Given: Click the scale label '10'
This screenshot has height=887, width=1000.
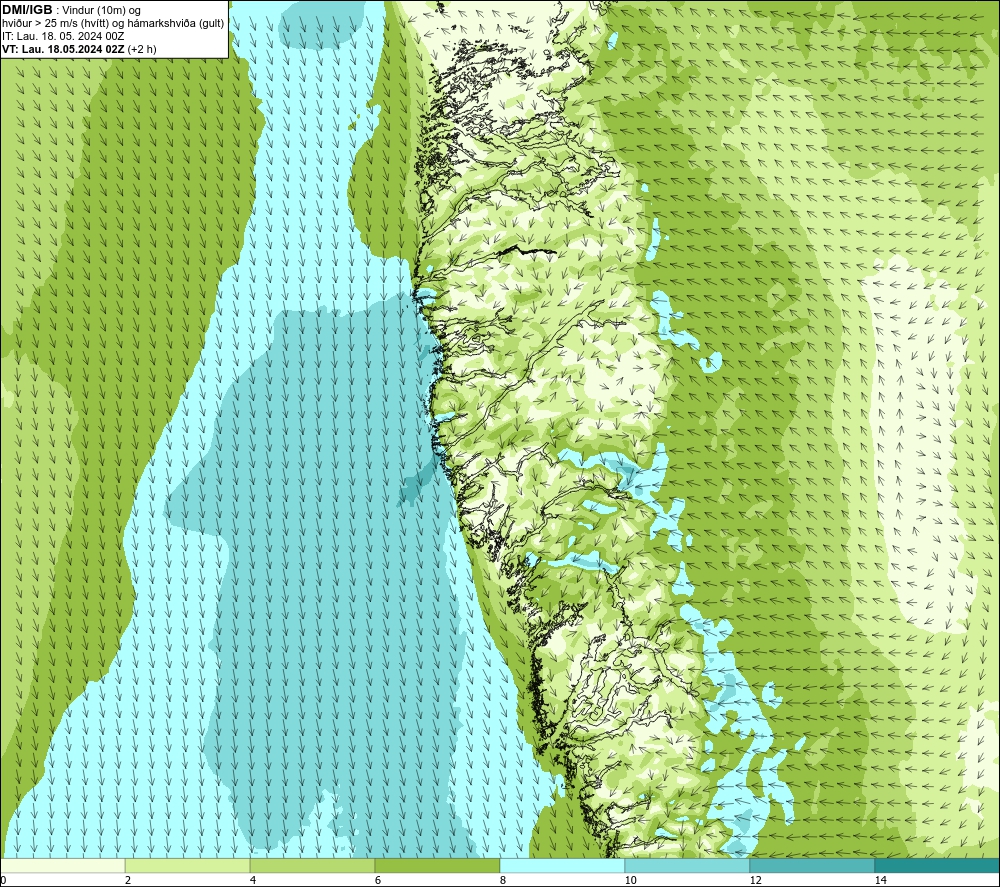Looking at the screenshot, I should (x=630, y=880).
